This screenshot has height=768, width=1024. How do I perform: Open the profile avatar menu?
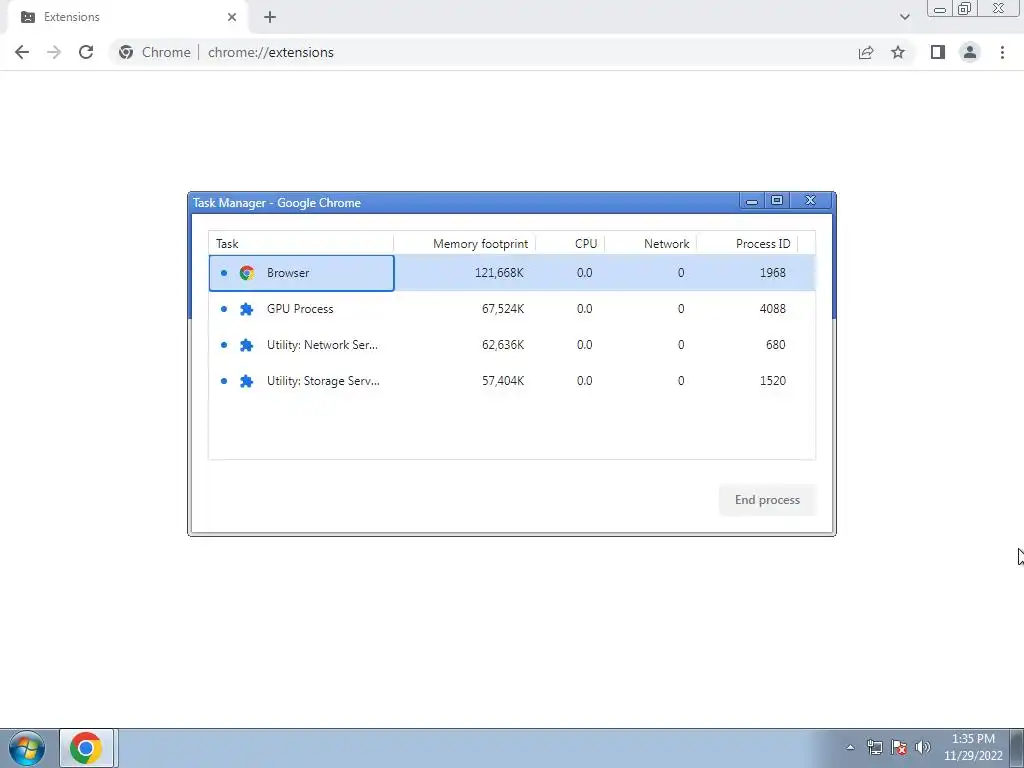point(970,52)
